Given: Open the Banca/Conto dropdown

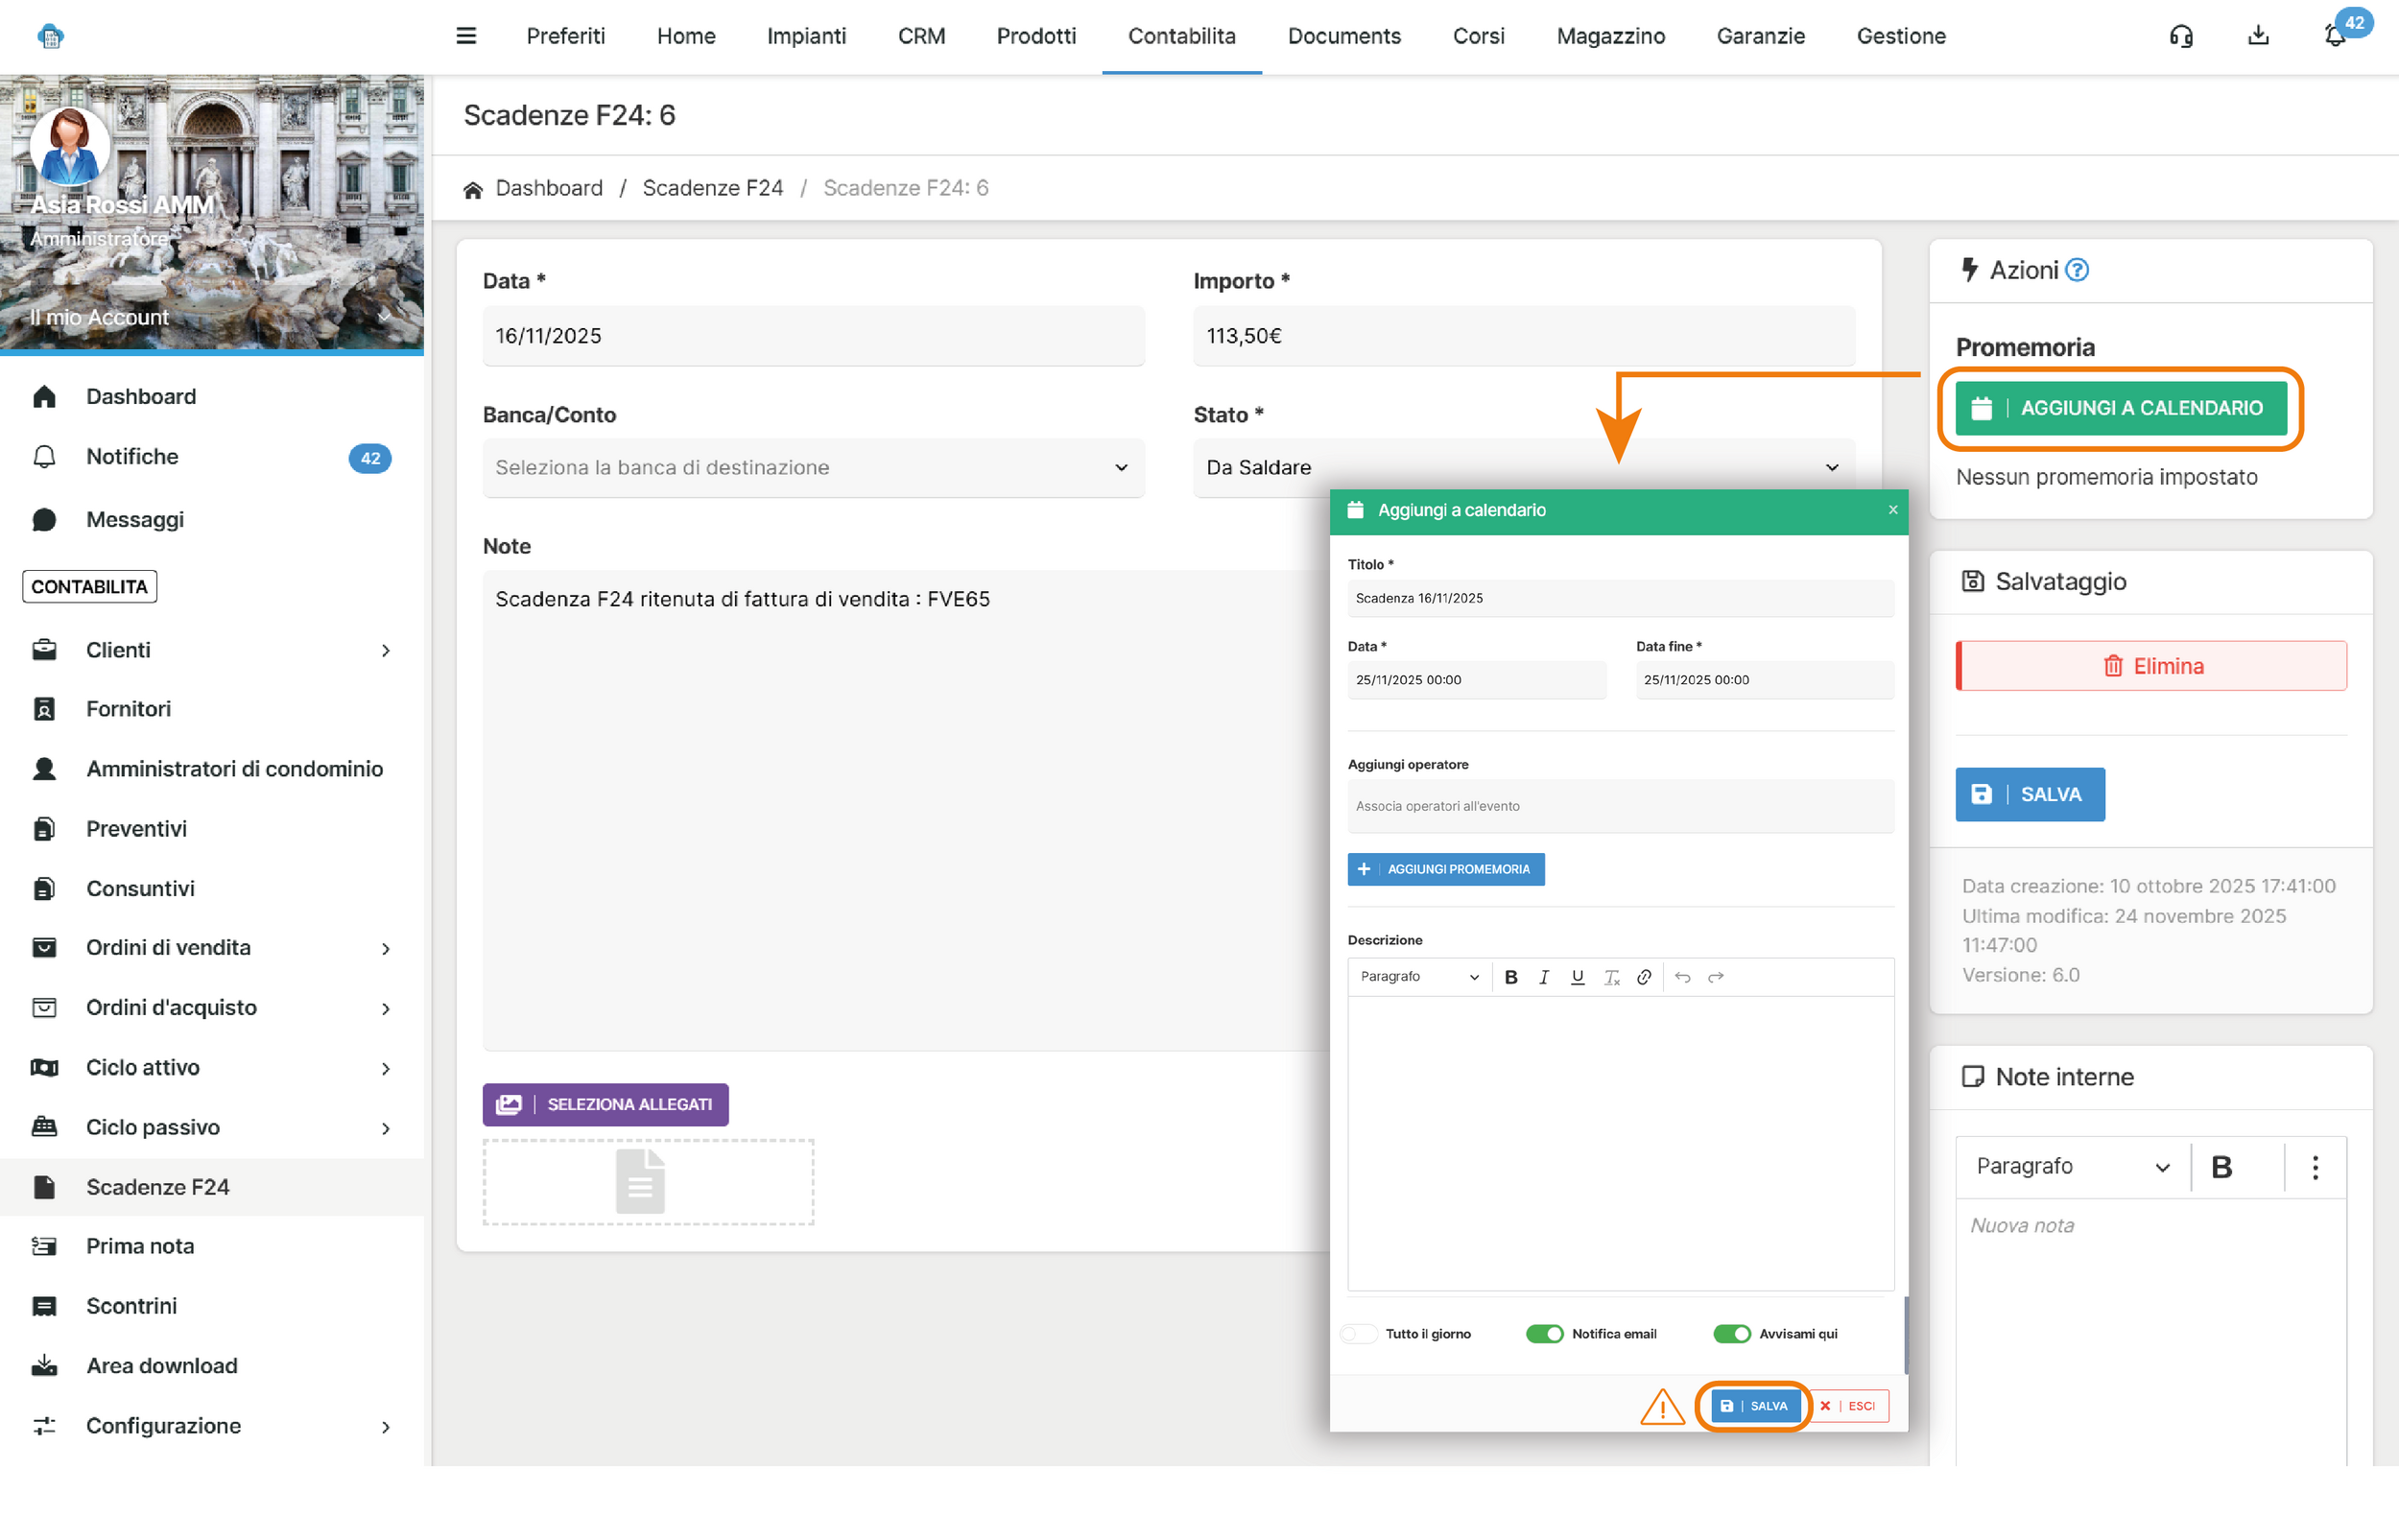Looking at the screenshot, I should (812, 467).
